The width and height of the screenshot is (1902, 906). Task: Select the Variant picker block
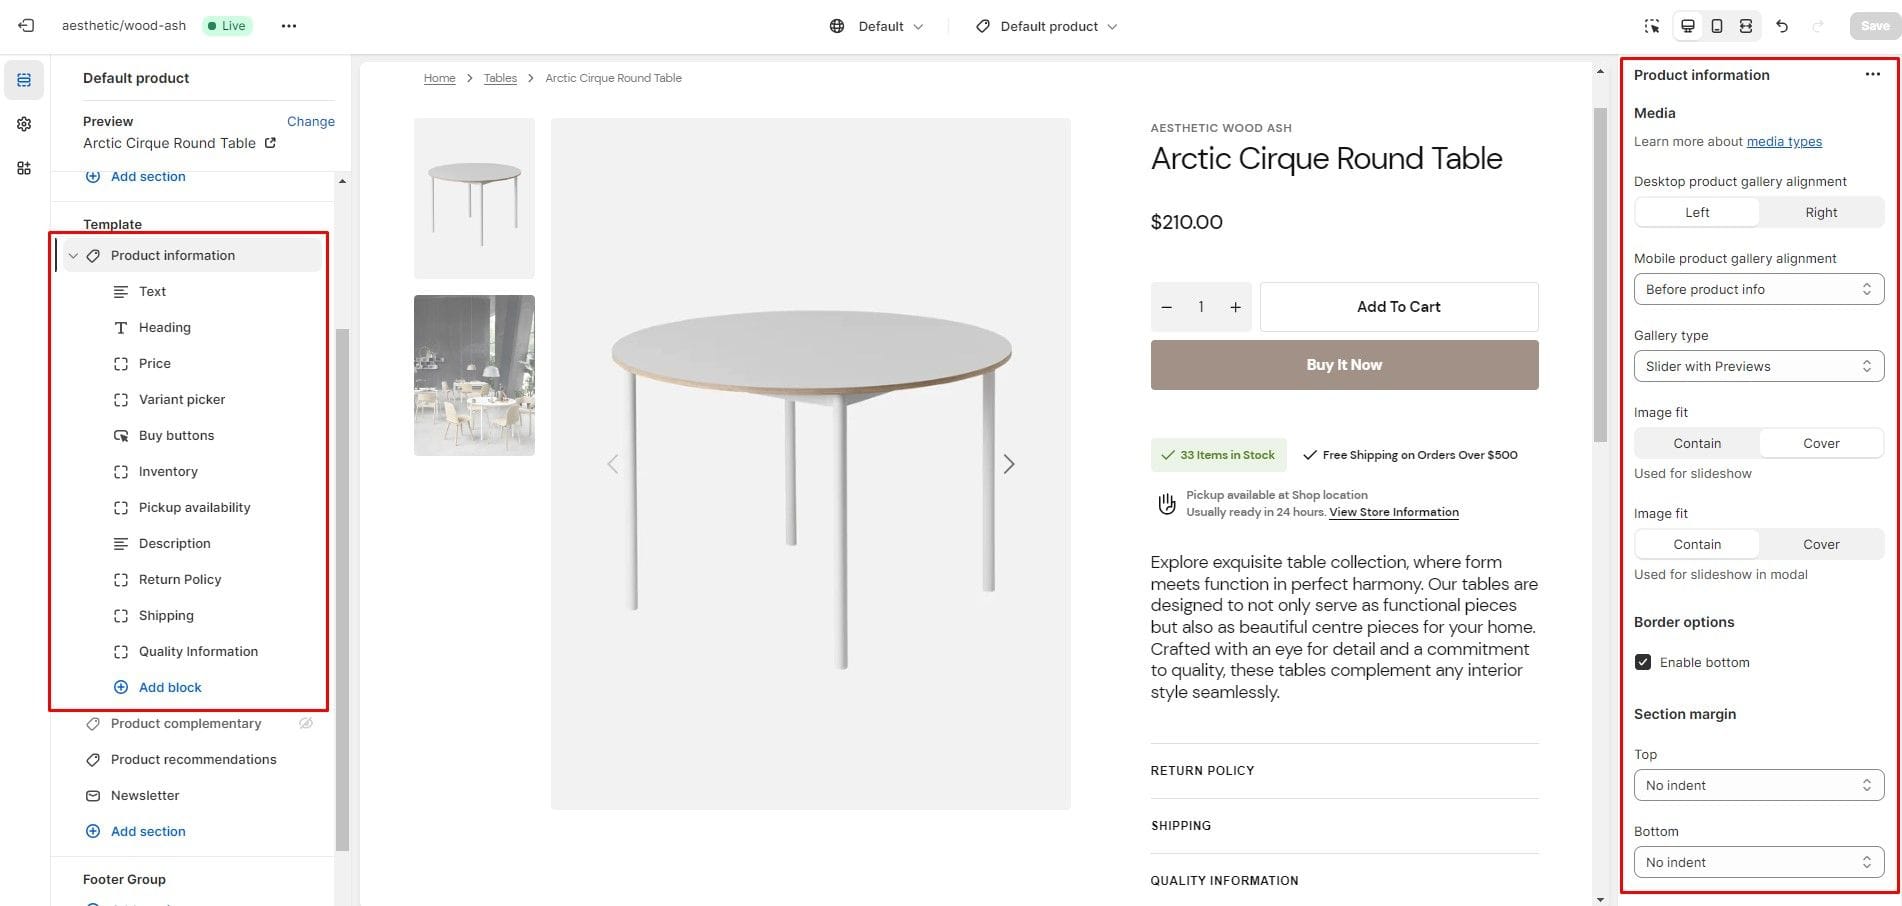[x=182, y=399]
